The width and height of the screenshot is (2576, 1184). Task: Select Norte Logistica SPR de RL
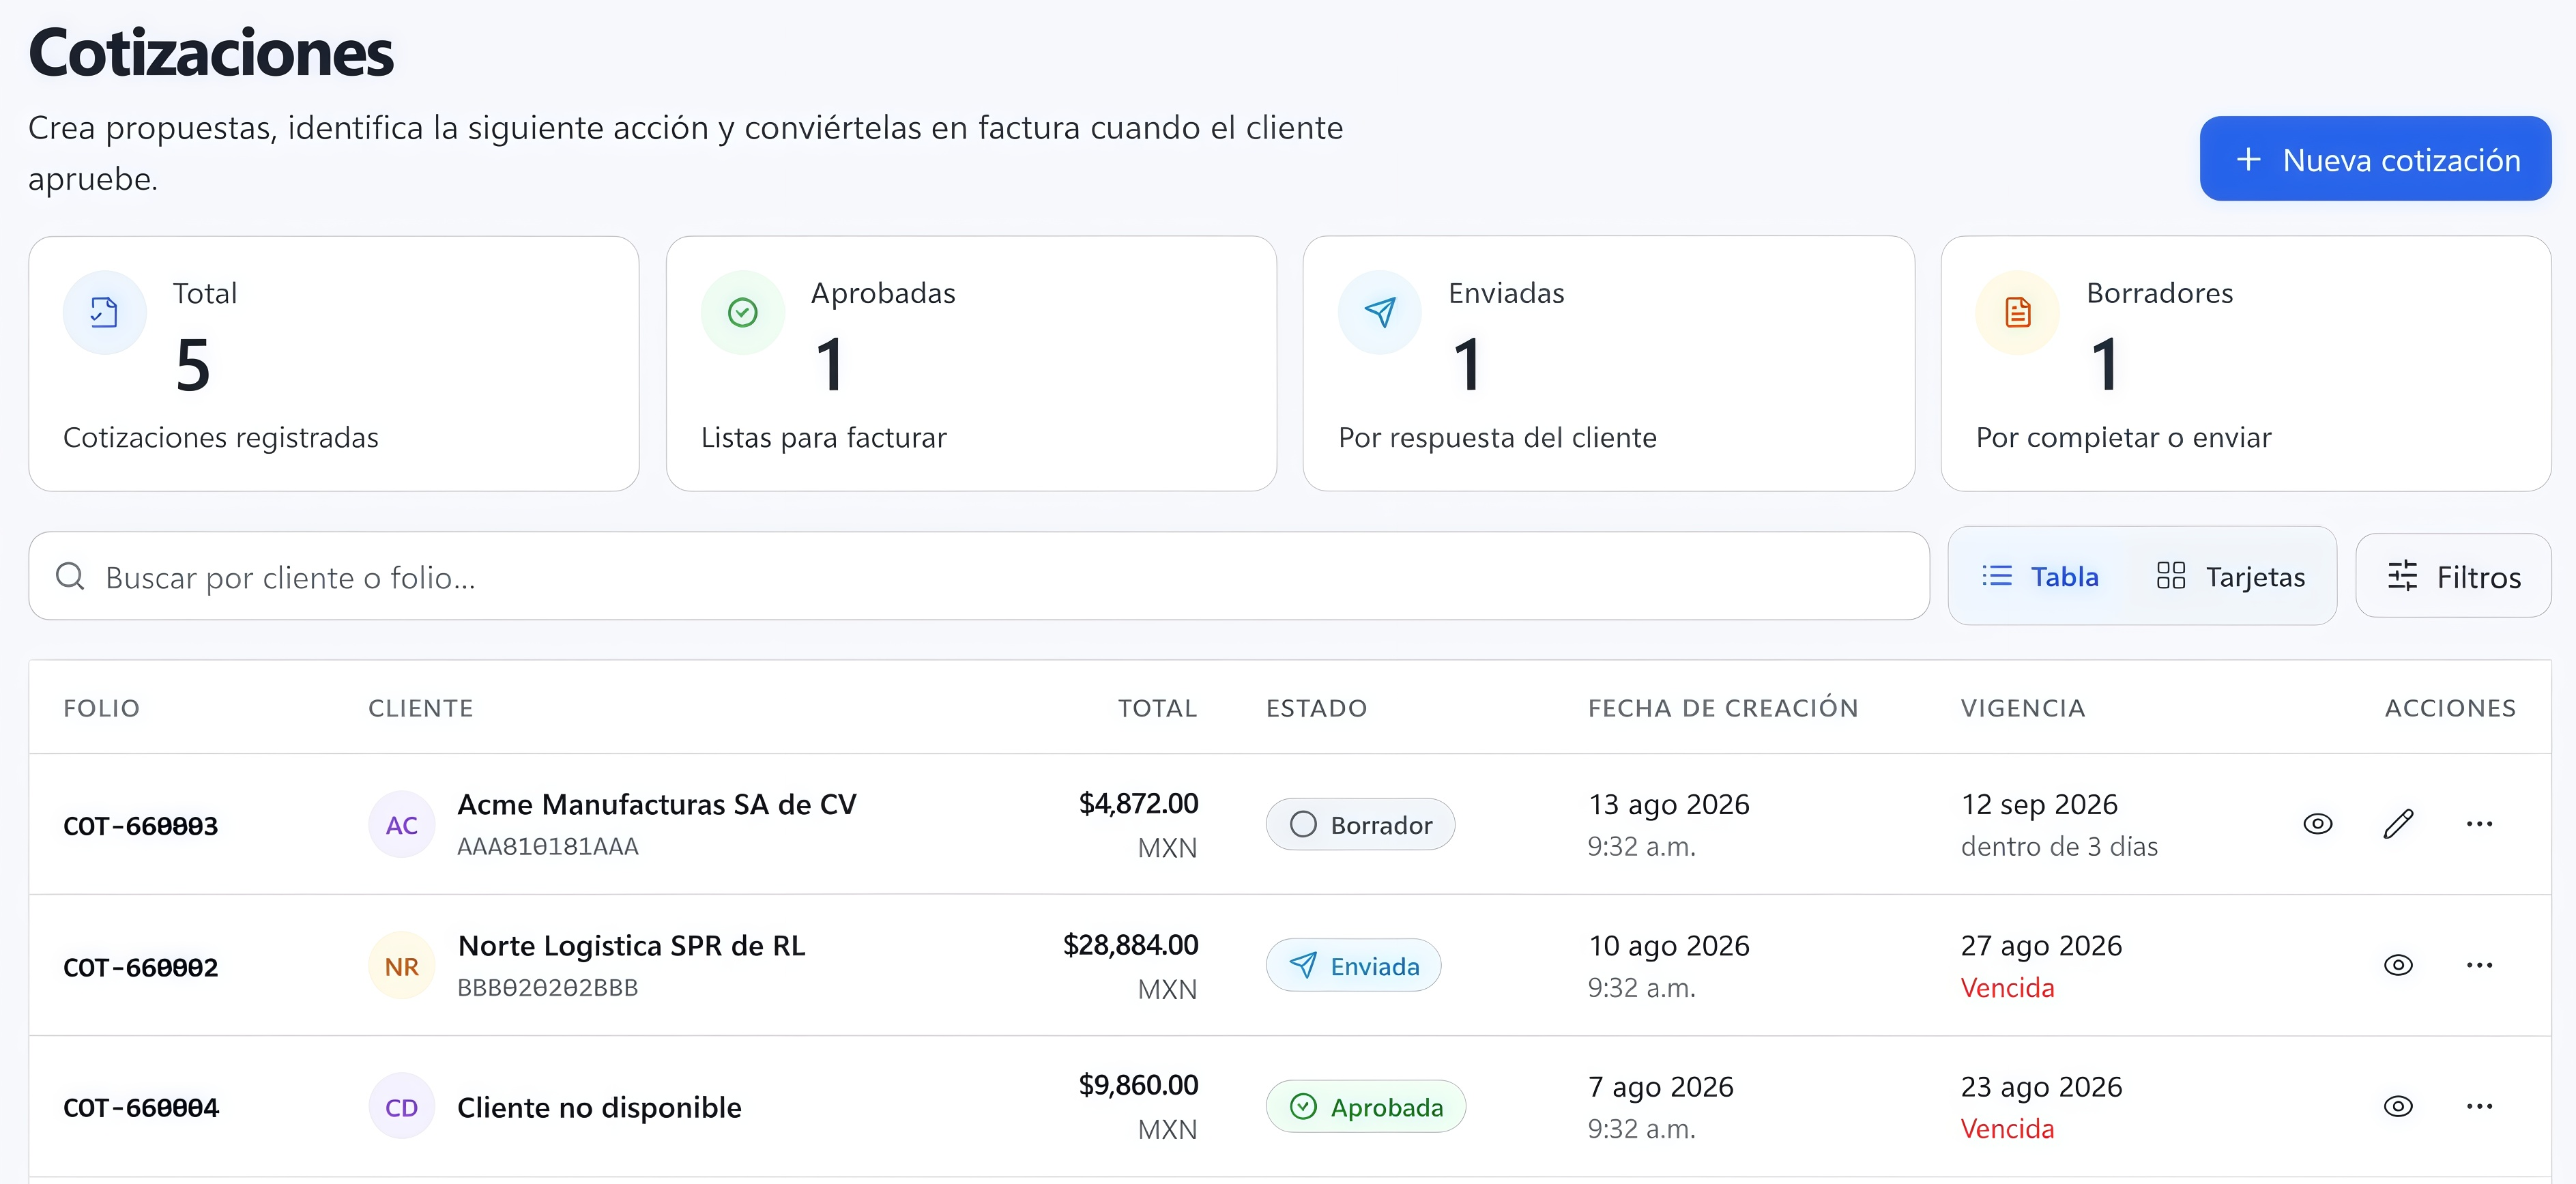coord(631,945)
